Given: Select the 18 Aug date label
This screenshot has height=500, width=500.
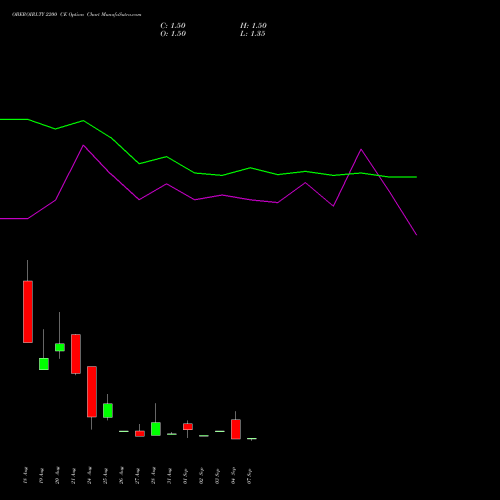Looking at the screenshot, I should point(26,475).
